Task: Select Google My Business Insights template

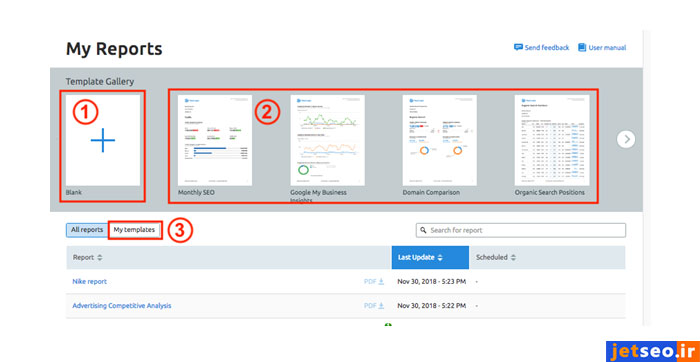Action: 327,140
